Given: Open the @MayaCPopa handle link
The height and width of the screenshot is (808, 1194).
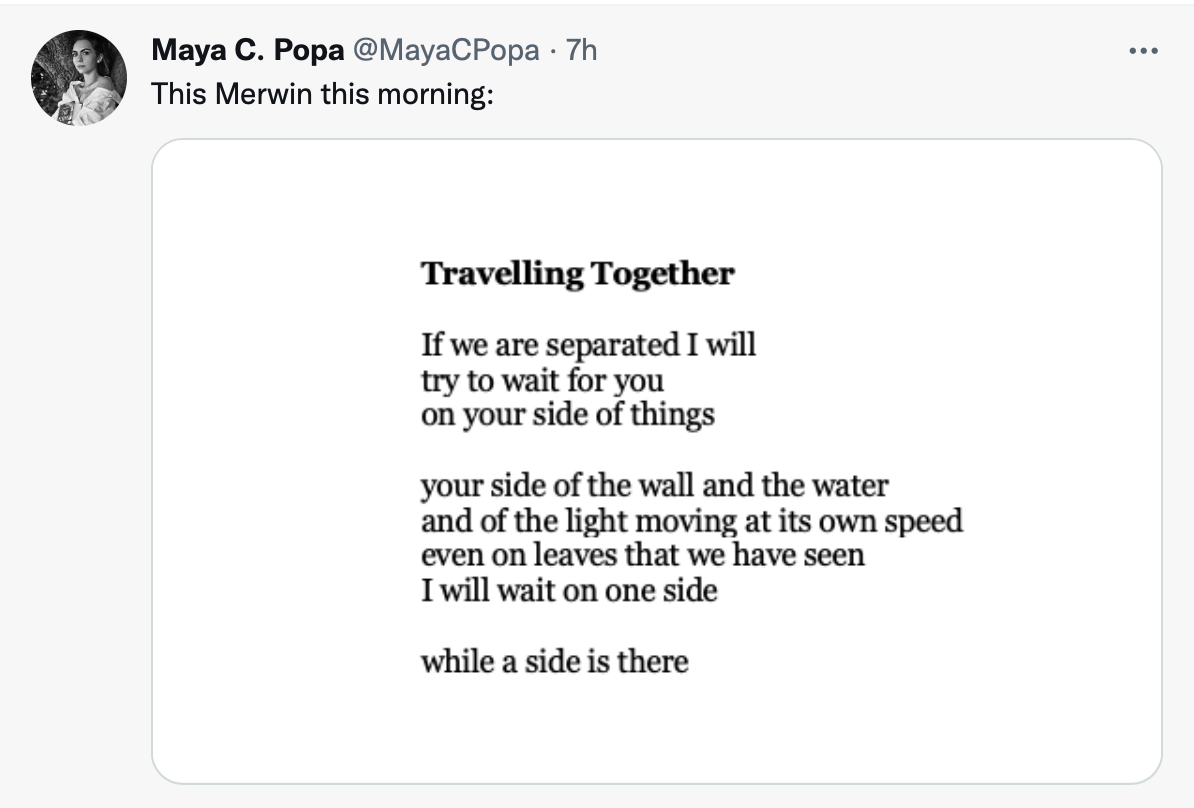Looking at the screenshot, I should pyautogui.click(x=445, y=50).
